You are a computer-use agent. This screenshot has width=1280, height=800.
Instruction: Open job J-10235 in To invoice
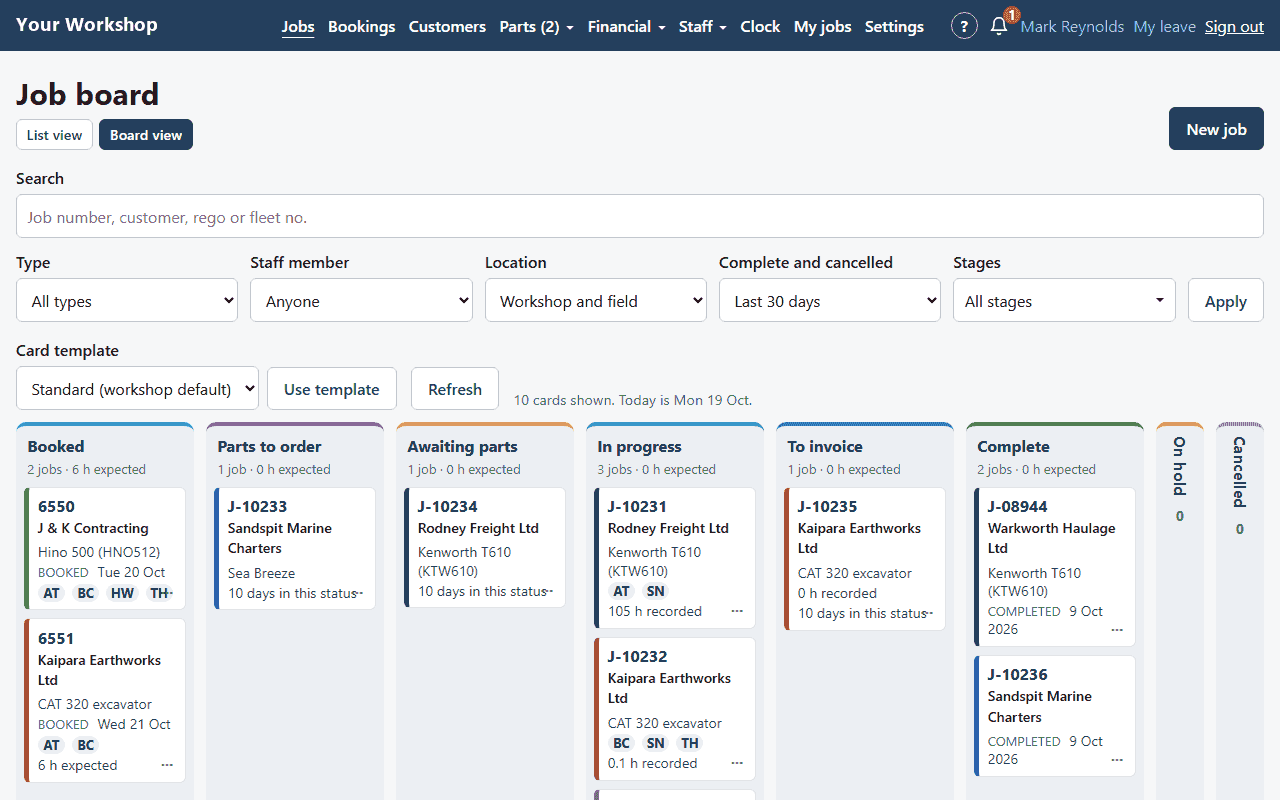865,559
